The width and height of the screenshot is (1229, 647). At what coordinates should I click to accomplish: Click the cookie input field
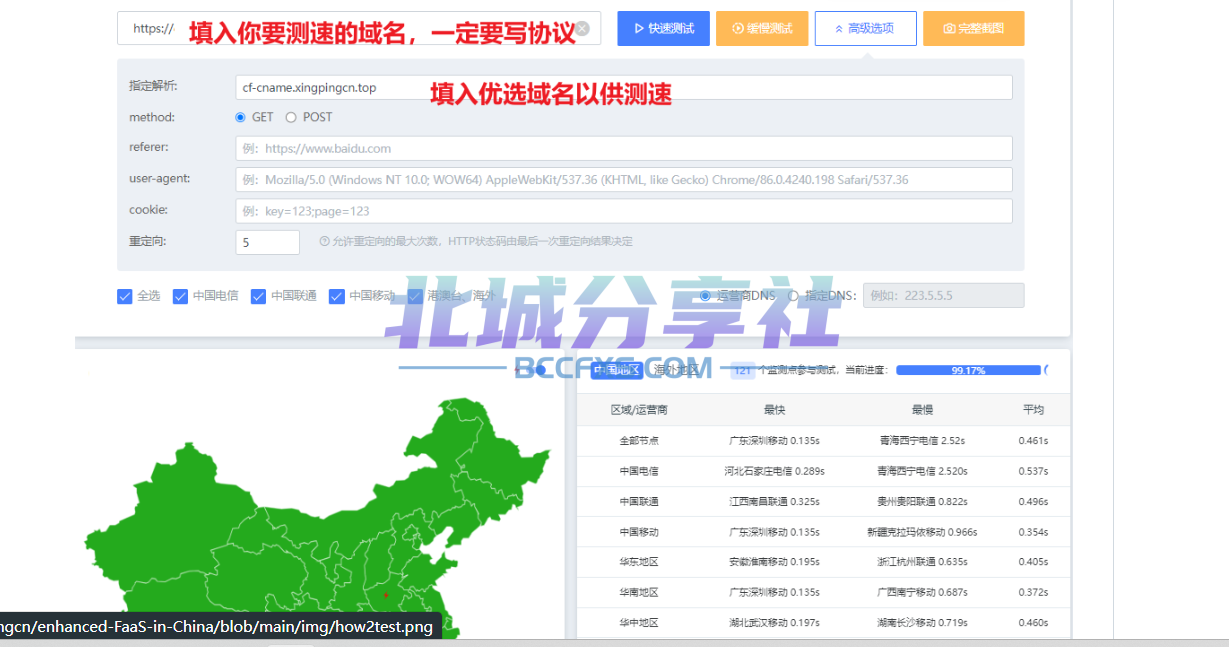tap(624, 211)
